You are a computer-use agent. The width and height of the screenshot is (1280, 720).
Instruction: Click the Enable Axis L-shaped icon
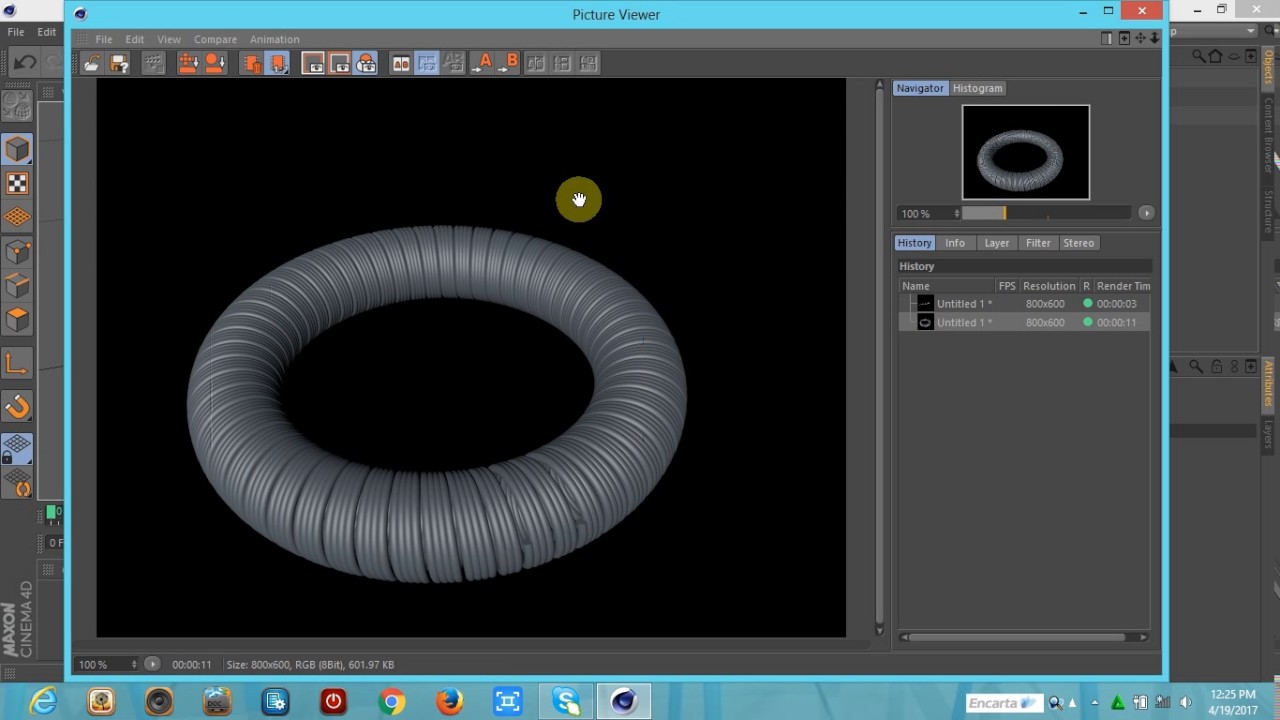click(x=17, y=363)
